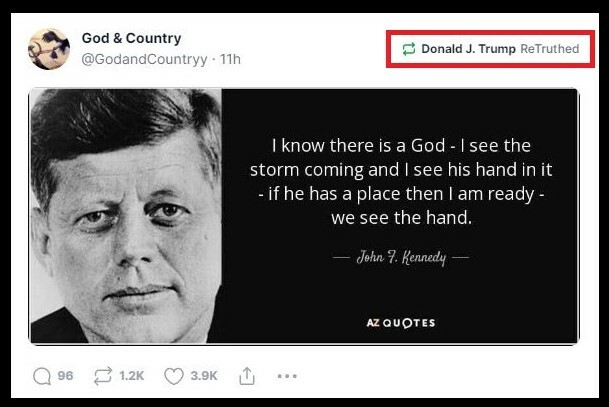
Task: Click the reply speech bubble icon
Action: tap(41, 376)
